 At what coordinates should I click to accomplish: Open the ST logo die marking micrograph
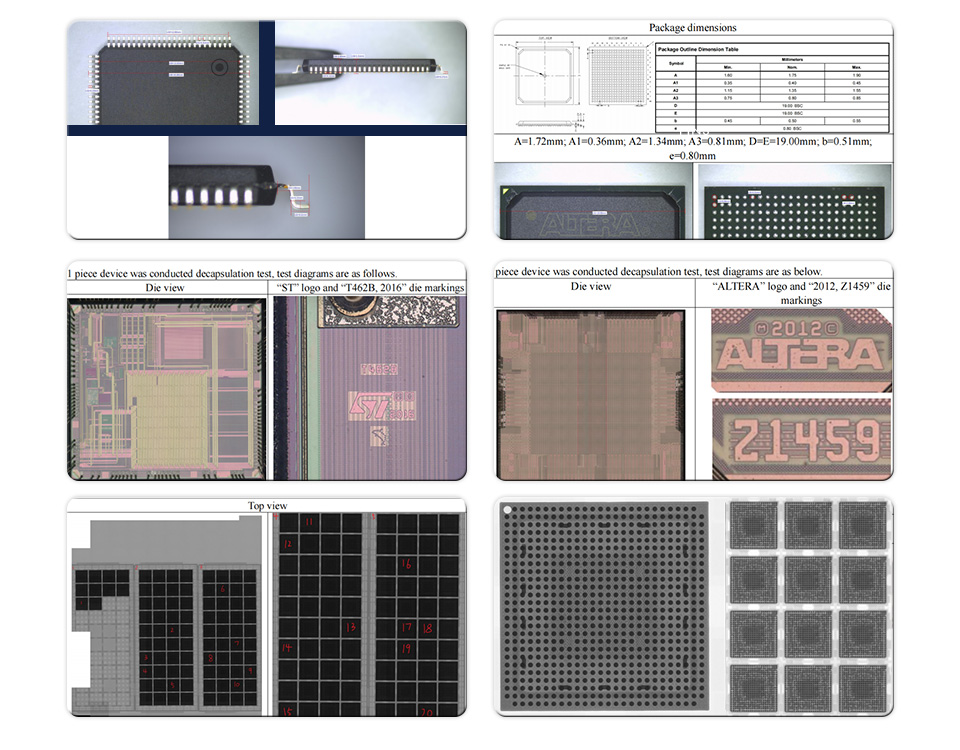[370, 389]
